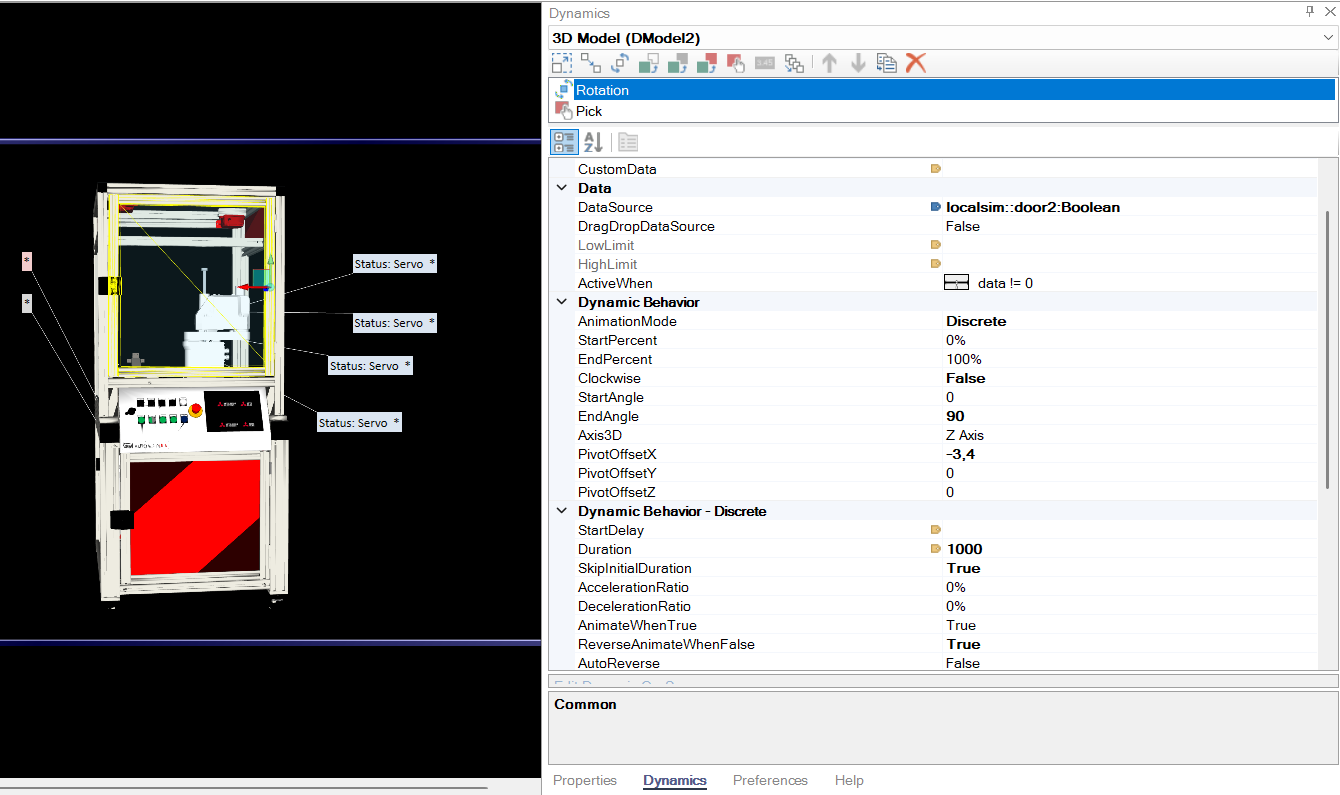Add a Location dynamic via the two-squares-arrow icon
1340x795 pixels.
click(591, 63)
